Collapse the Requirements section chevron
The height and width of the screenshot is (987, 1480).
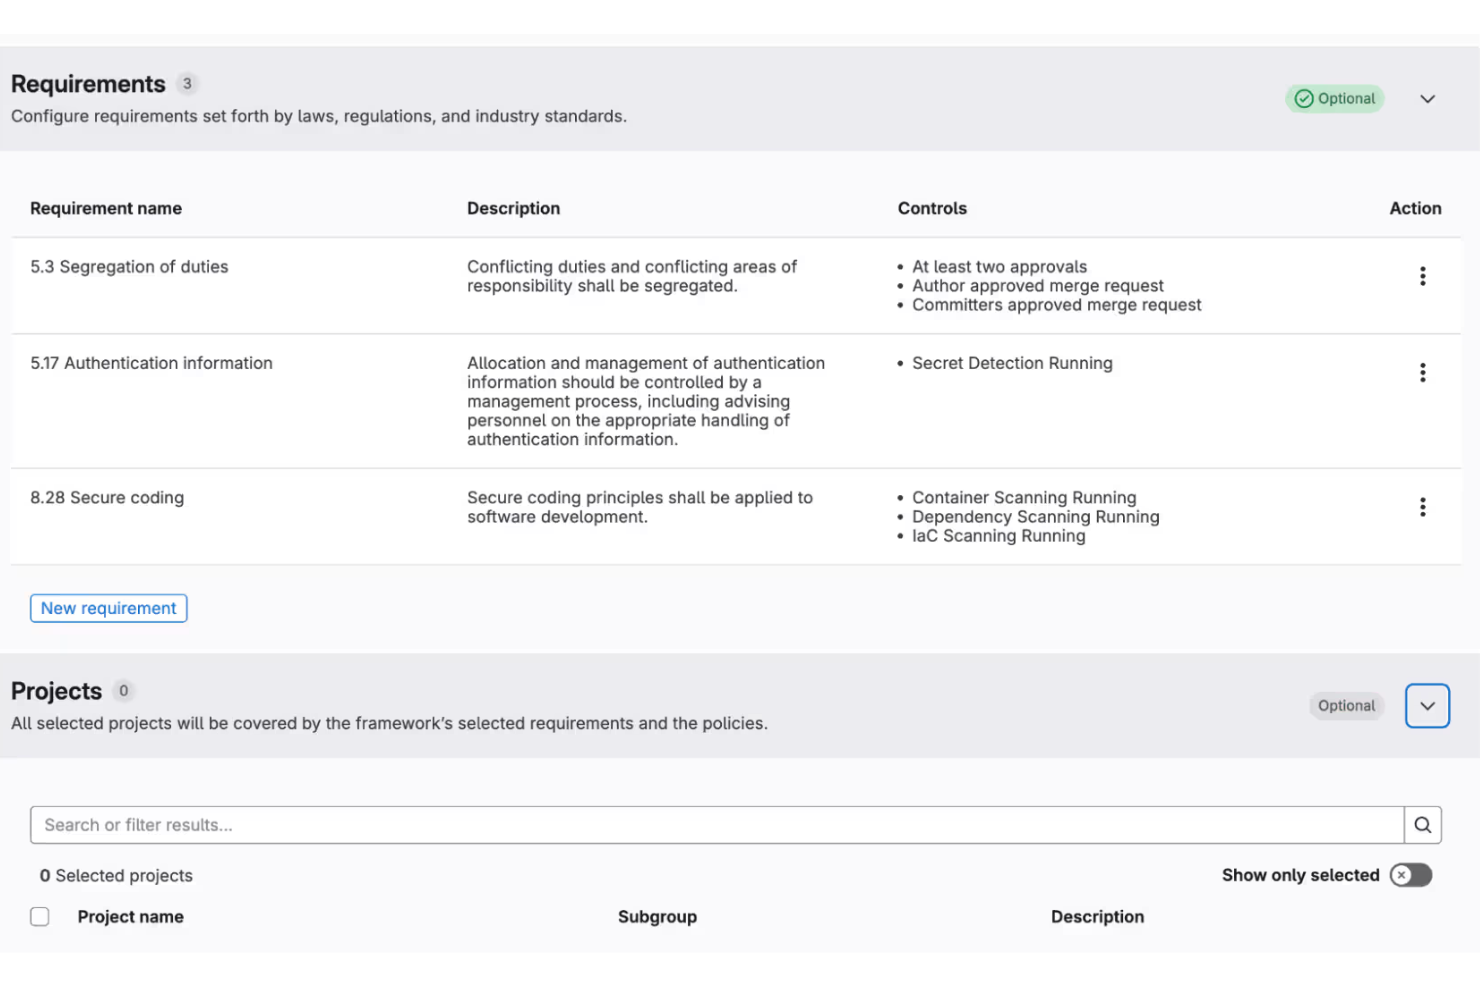[1427, 98]
